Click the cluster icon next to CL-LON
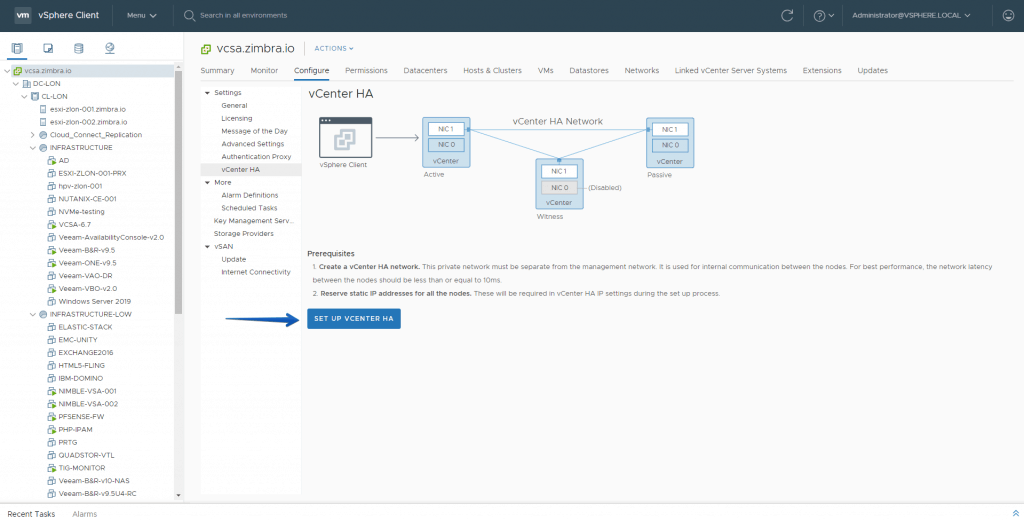This screenshot has width=1024, height=520. (35, 97)
